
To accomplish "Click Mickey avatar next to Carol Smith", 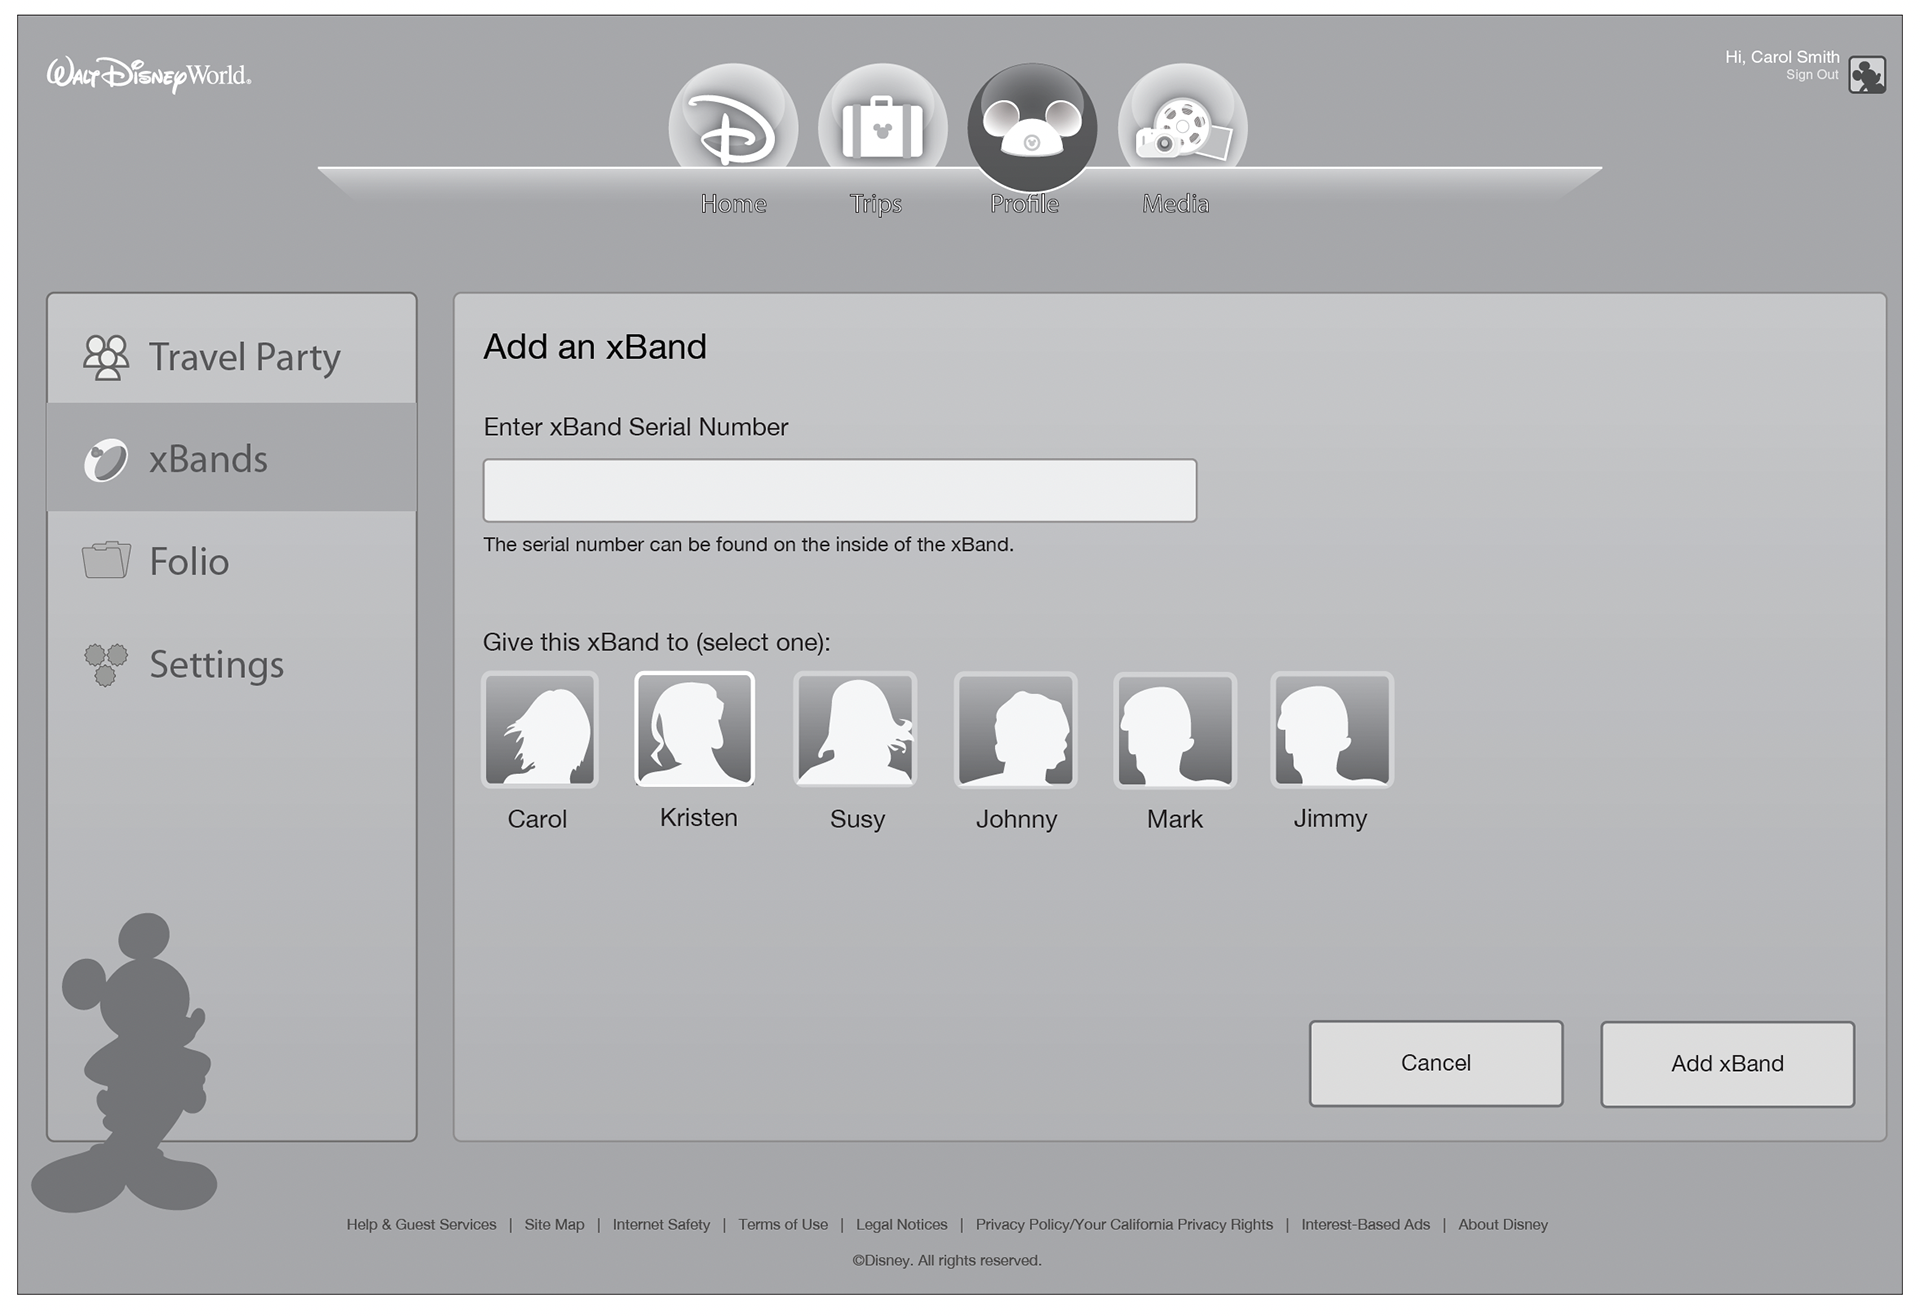I will (1866, 75).
